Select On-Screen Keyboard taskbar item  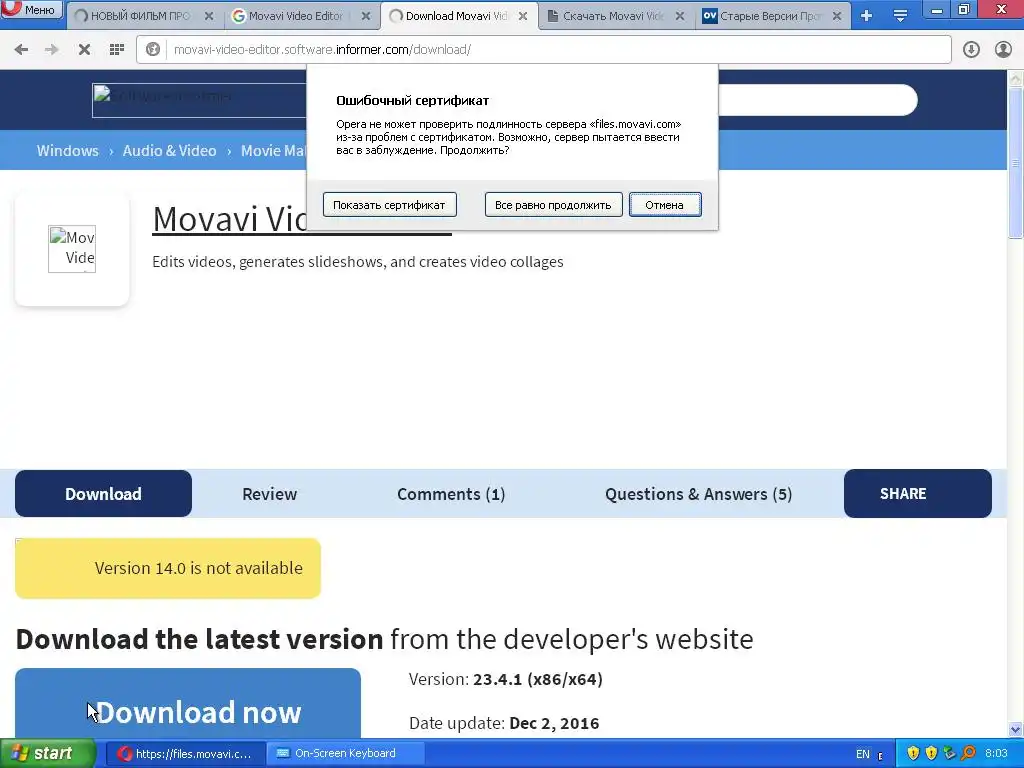[x=346, y=754]
